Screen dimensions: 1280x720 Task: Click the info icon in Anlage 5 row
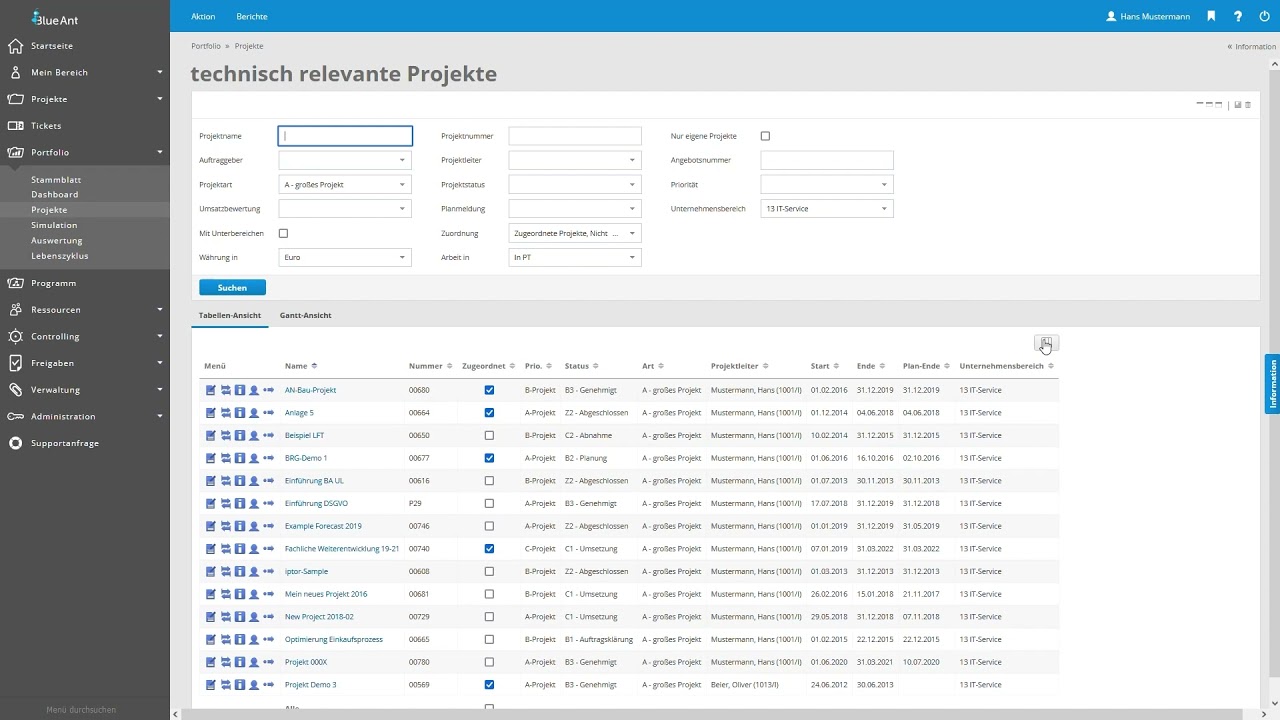point(240,413)
